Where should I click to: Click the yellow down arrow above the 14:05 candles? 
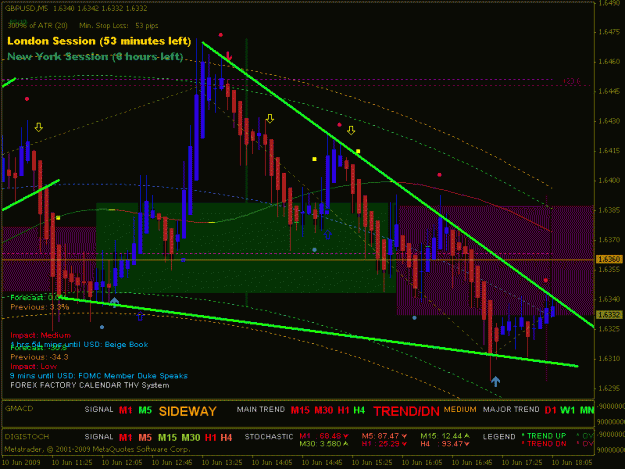(270, 118)
